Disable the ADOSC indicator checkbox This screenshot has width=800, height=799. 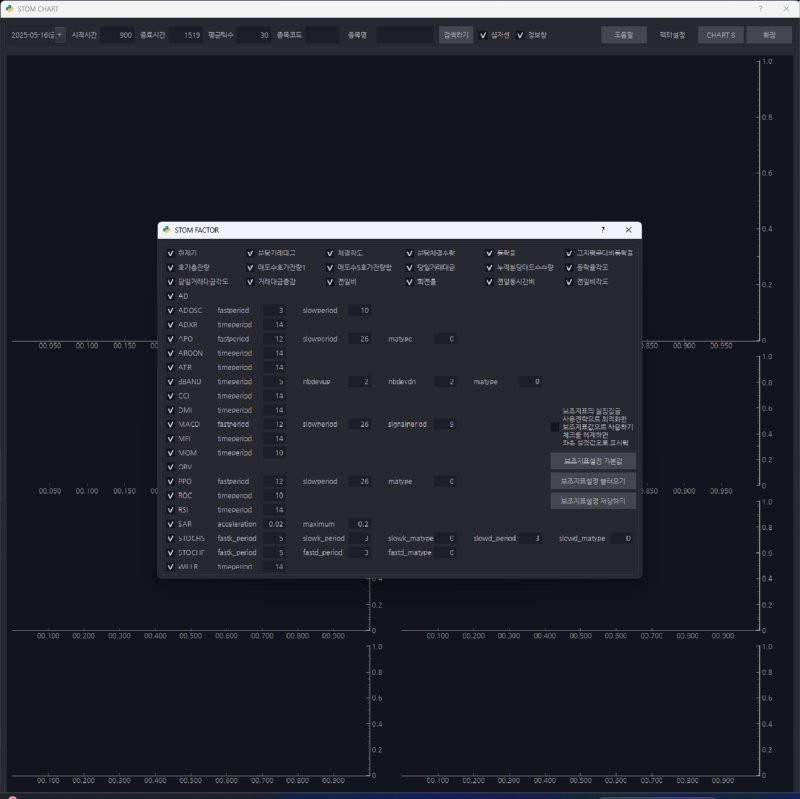coord(170,310)
